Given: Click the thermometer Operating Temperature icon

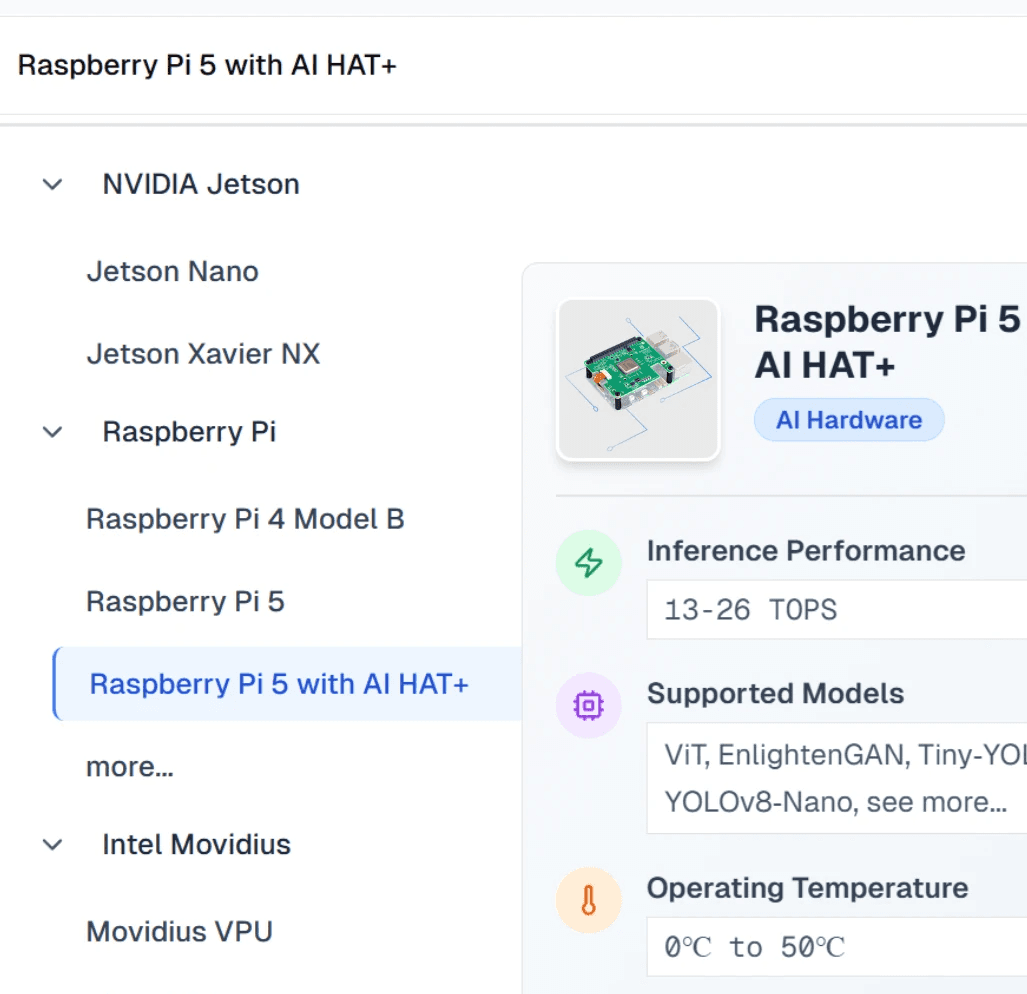Looking at the screenshot, I should [588, 900].
